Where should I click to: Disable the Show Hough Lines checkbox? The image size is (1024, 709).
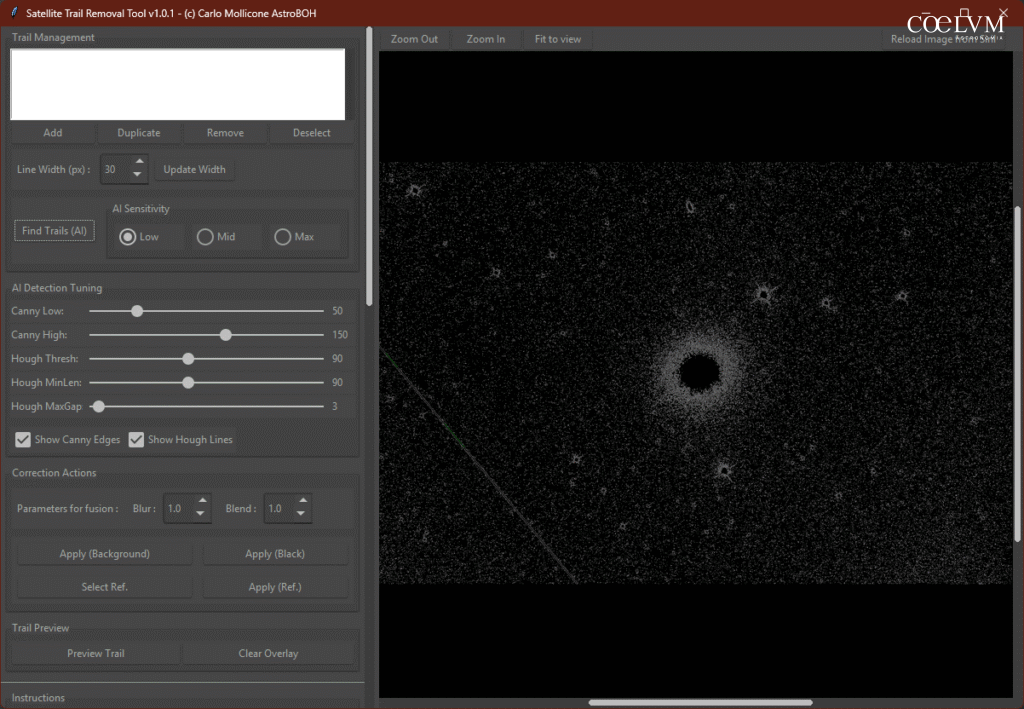click(x=137, y=440)
